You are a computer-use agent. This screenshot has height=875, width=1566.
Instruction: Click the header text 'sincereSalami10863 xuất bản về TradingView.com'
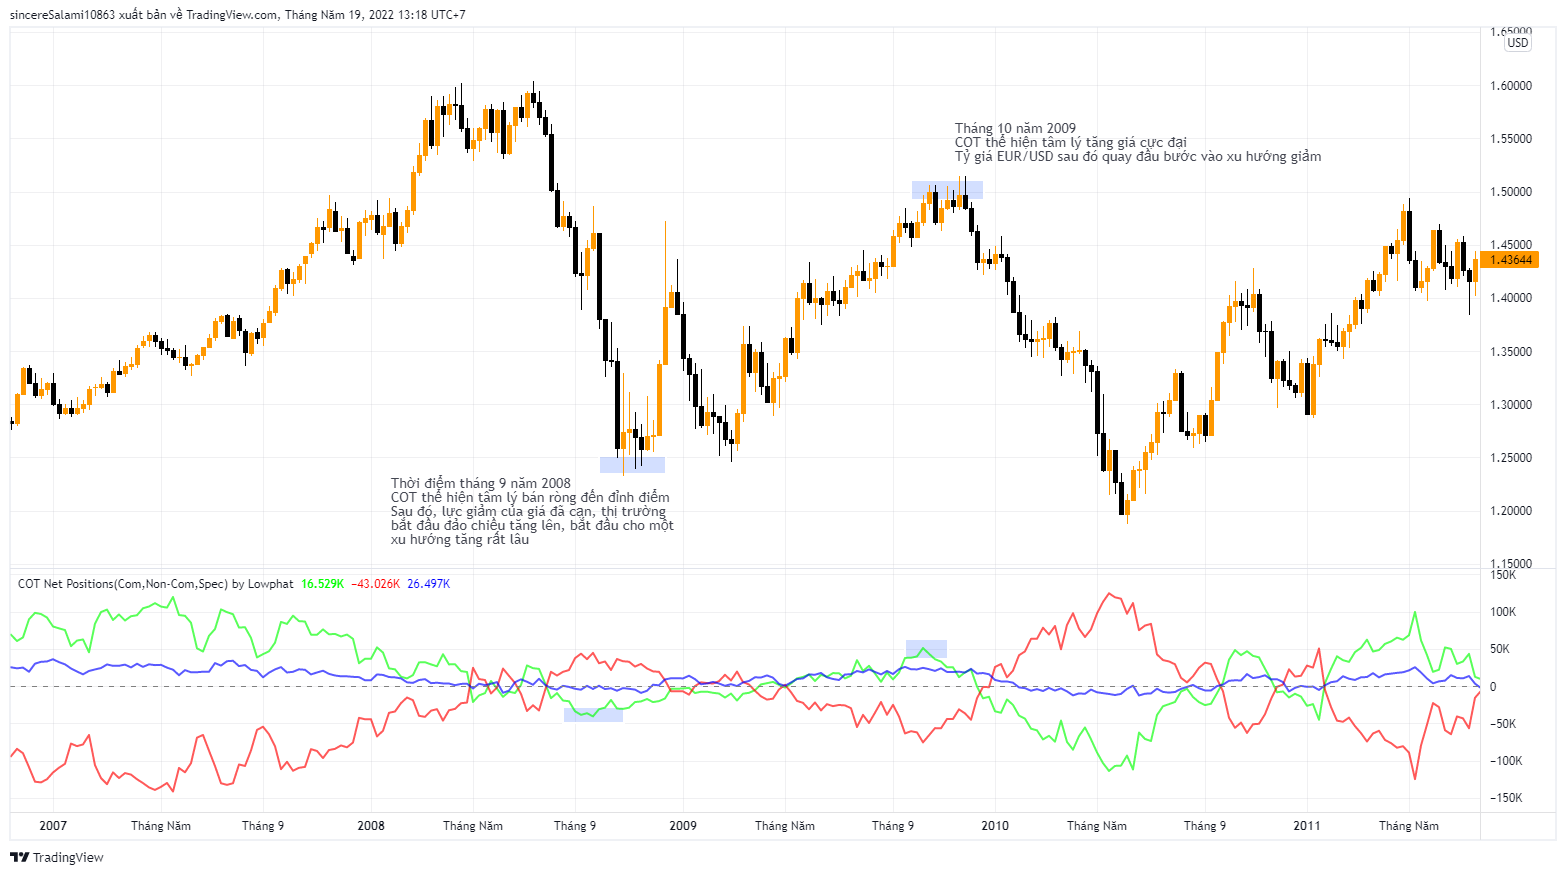(144, 15)
